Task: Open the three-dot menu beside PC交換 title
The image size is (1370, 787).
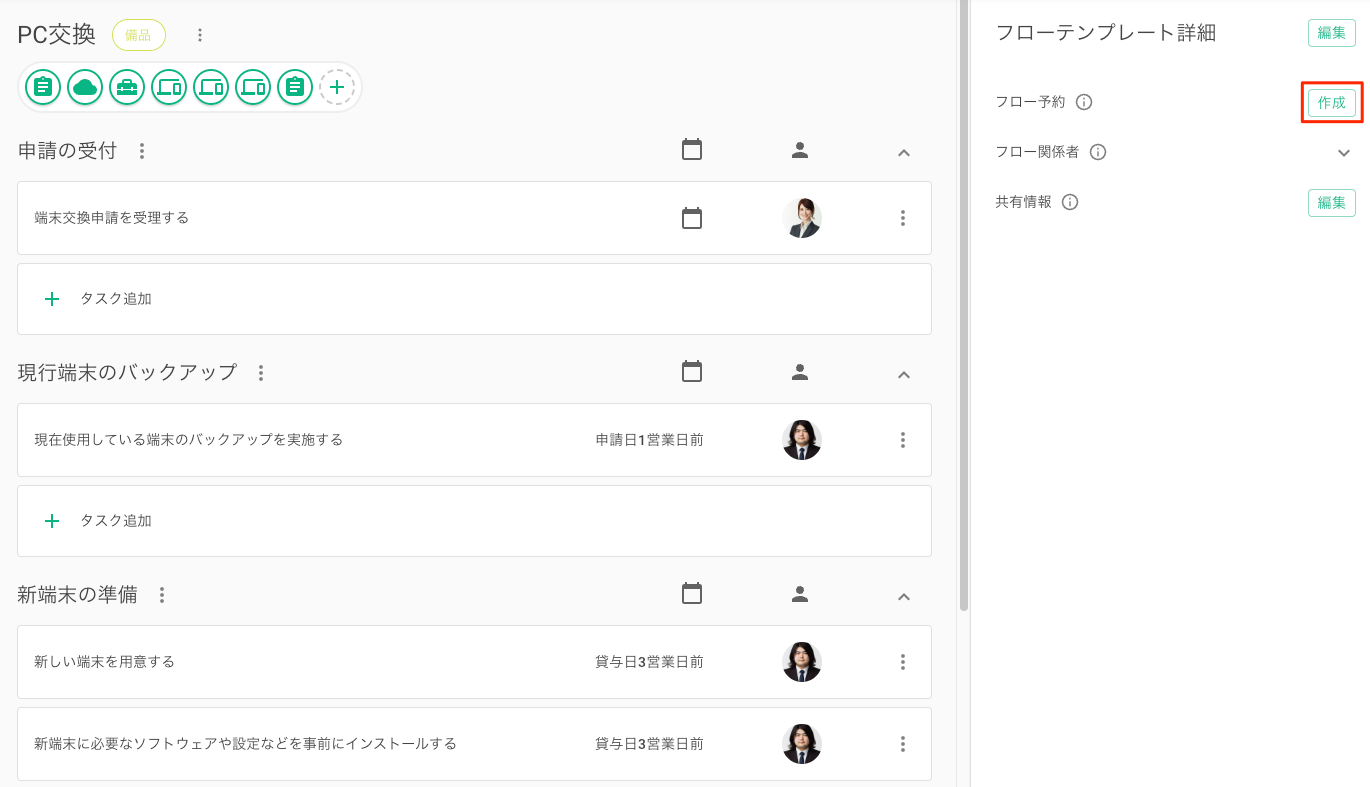Action: [x=200, y=35]
